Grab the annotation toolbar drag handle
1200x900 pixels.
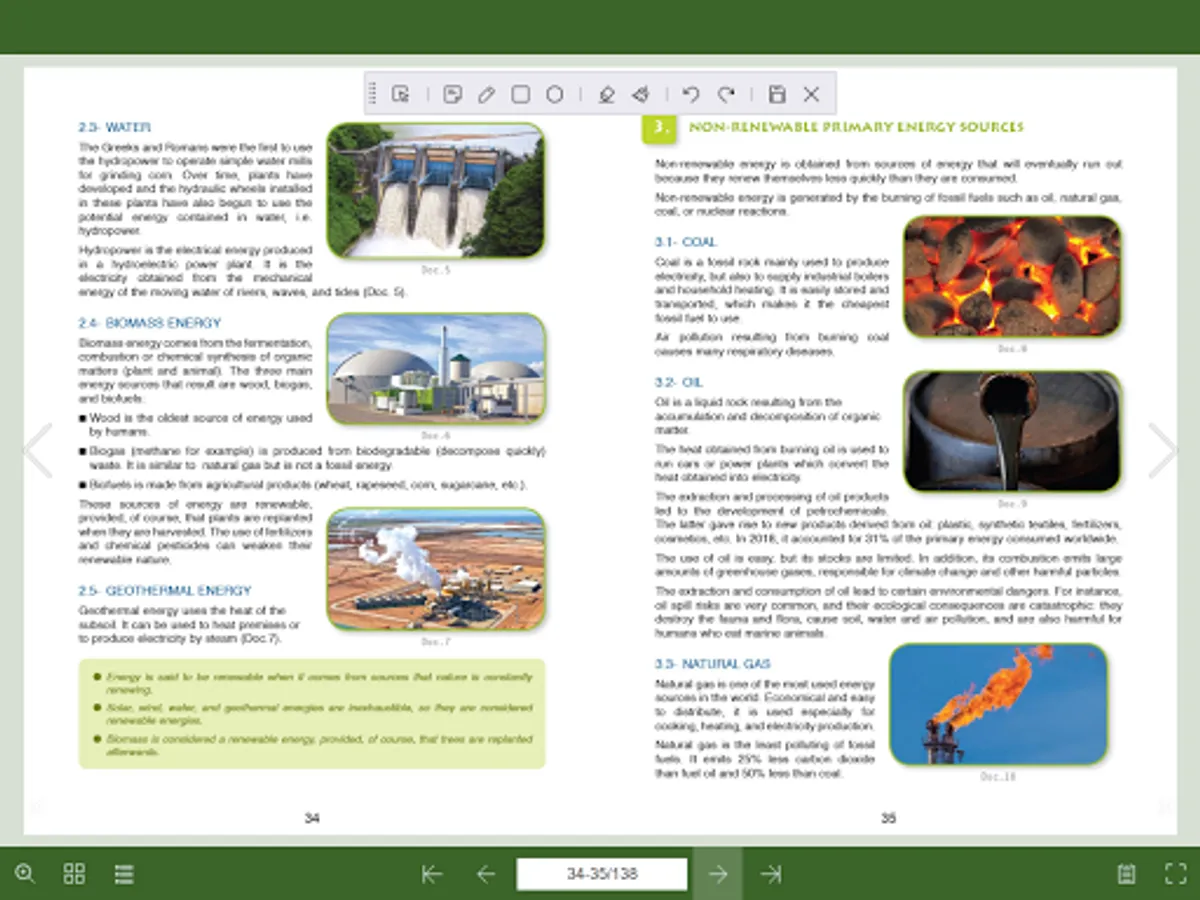[373, 94]
